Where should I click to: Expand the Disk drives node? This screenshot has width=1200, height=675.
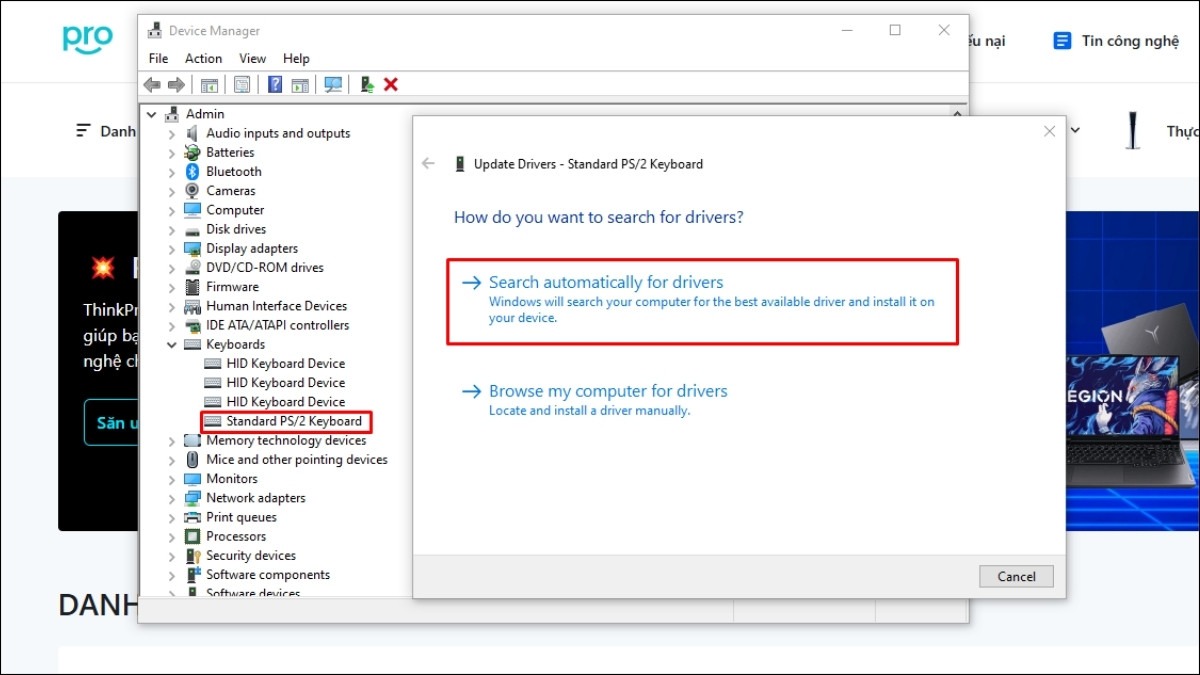(x=172, y=230)
